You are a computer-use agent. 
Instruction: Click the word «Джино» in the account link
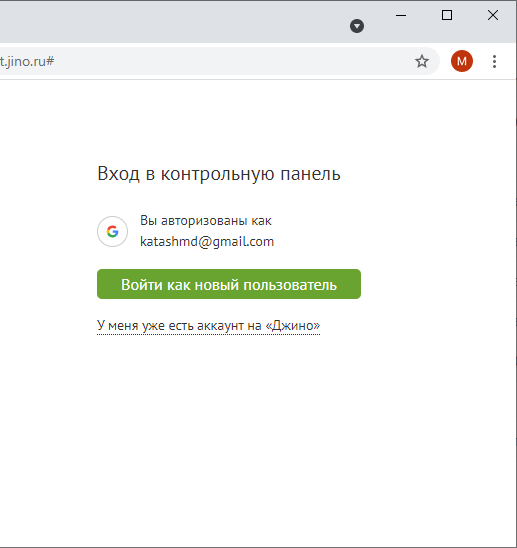[x=293, y=326]
